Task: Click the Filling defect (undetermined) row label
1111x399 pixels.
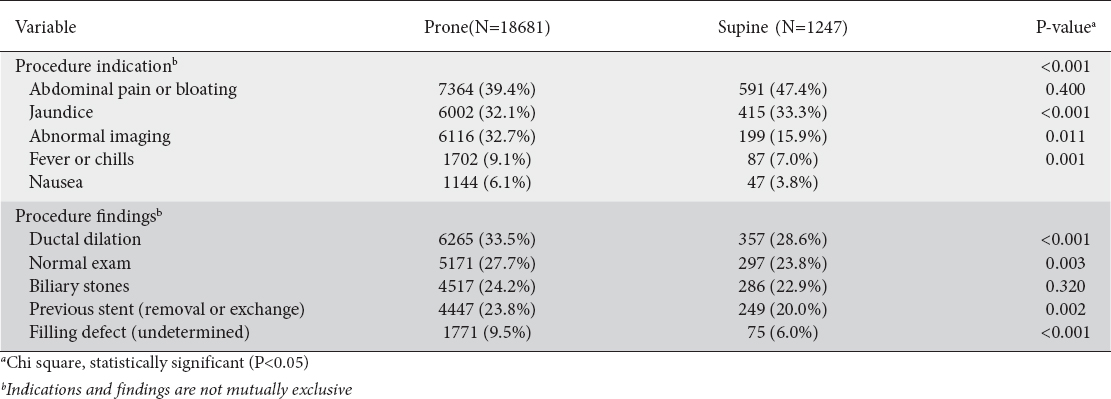Action: click(x=139, y=332)
